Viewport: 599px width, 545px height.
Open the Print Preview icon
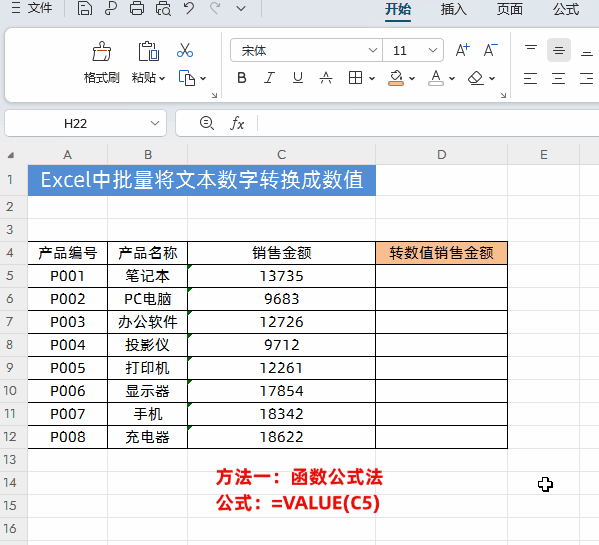(x=163, y=8)
